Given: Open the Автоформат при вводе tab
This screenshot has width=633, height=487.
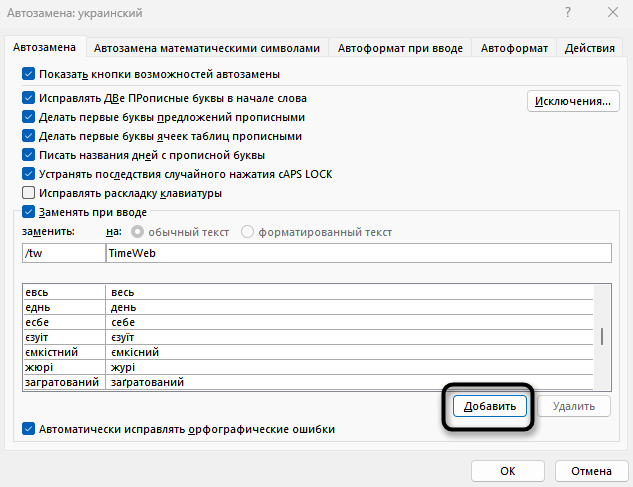Looking at the screenshot, I should click(x=400, y=48).
